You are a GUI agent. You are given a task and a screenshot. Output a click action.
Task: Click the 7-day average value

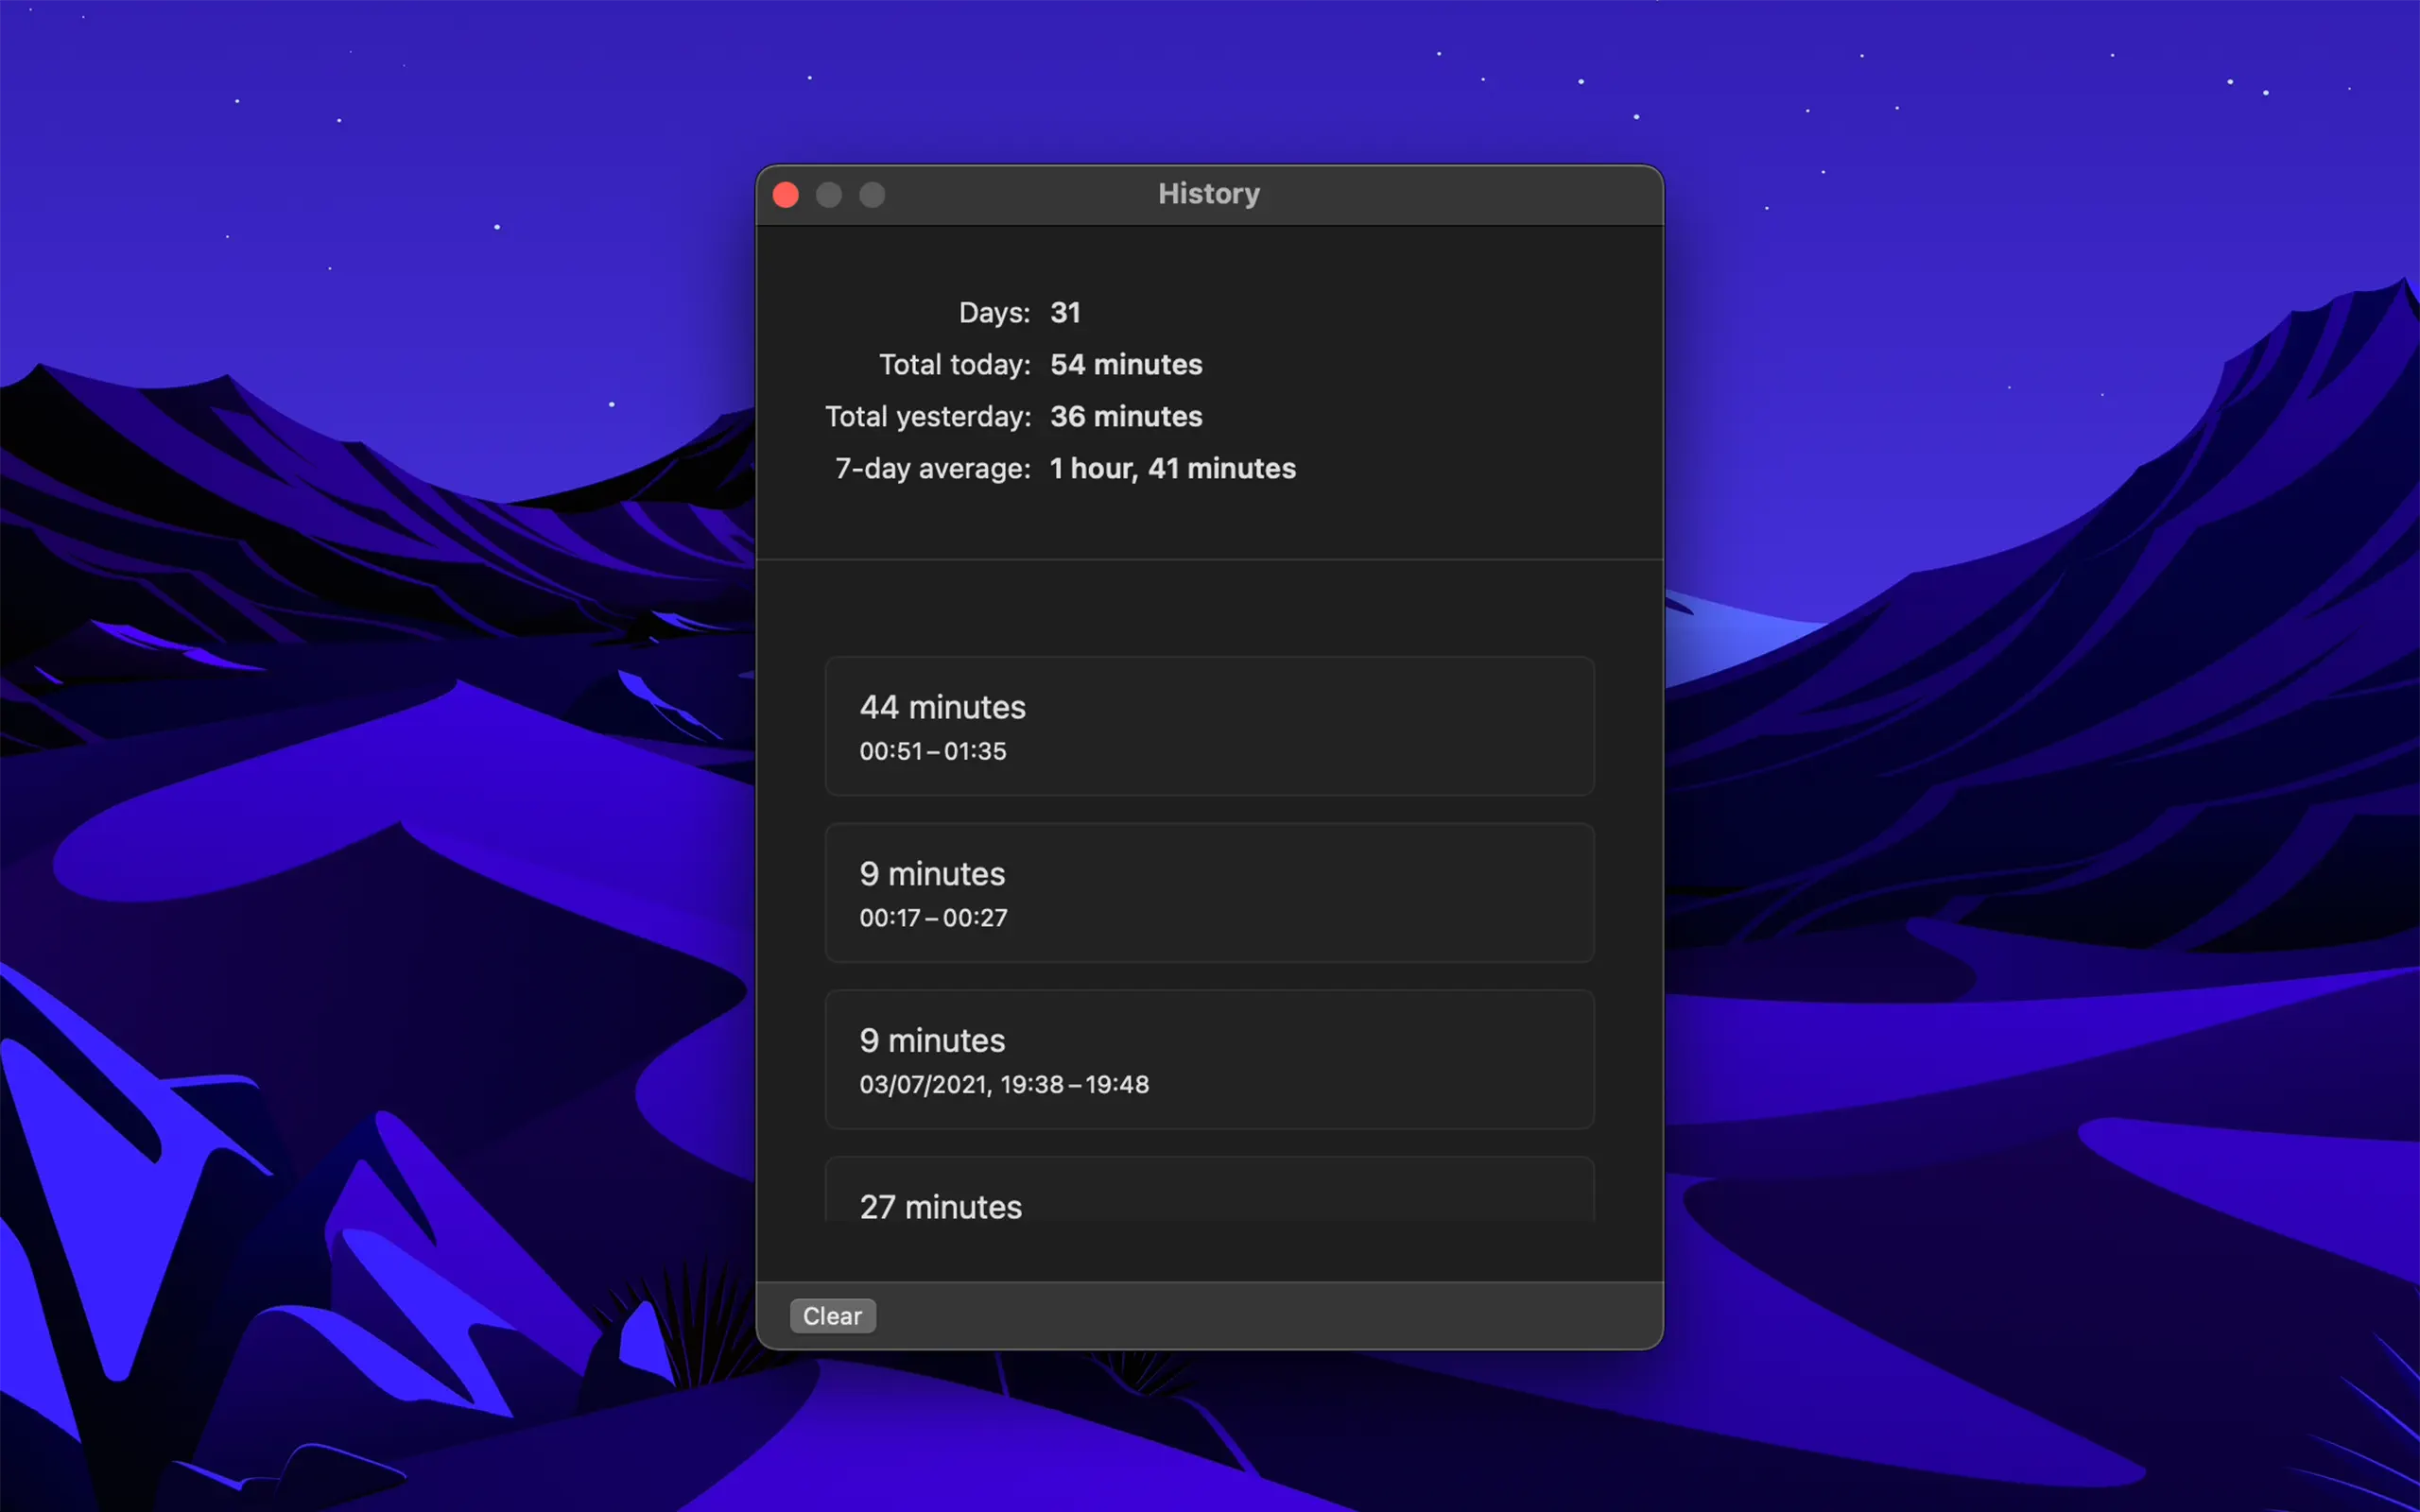1172,469
